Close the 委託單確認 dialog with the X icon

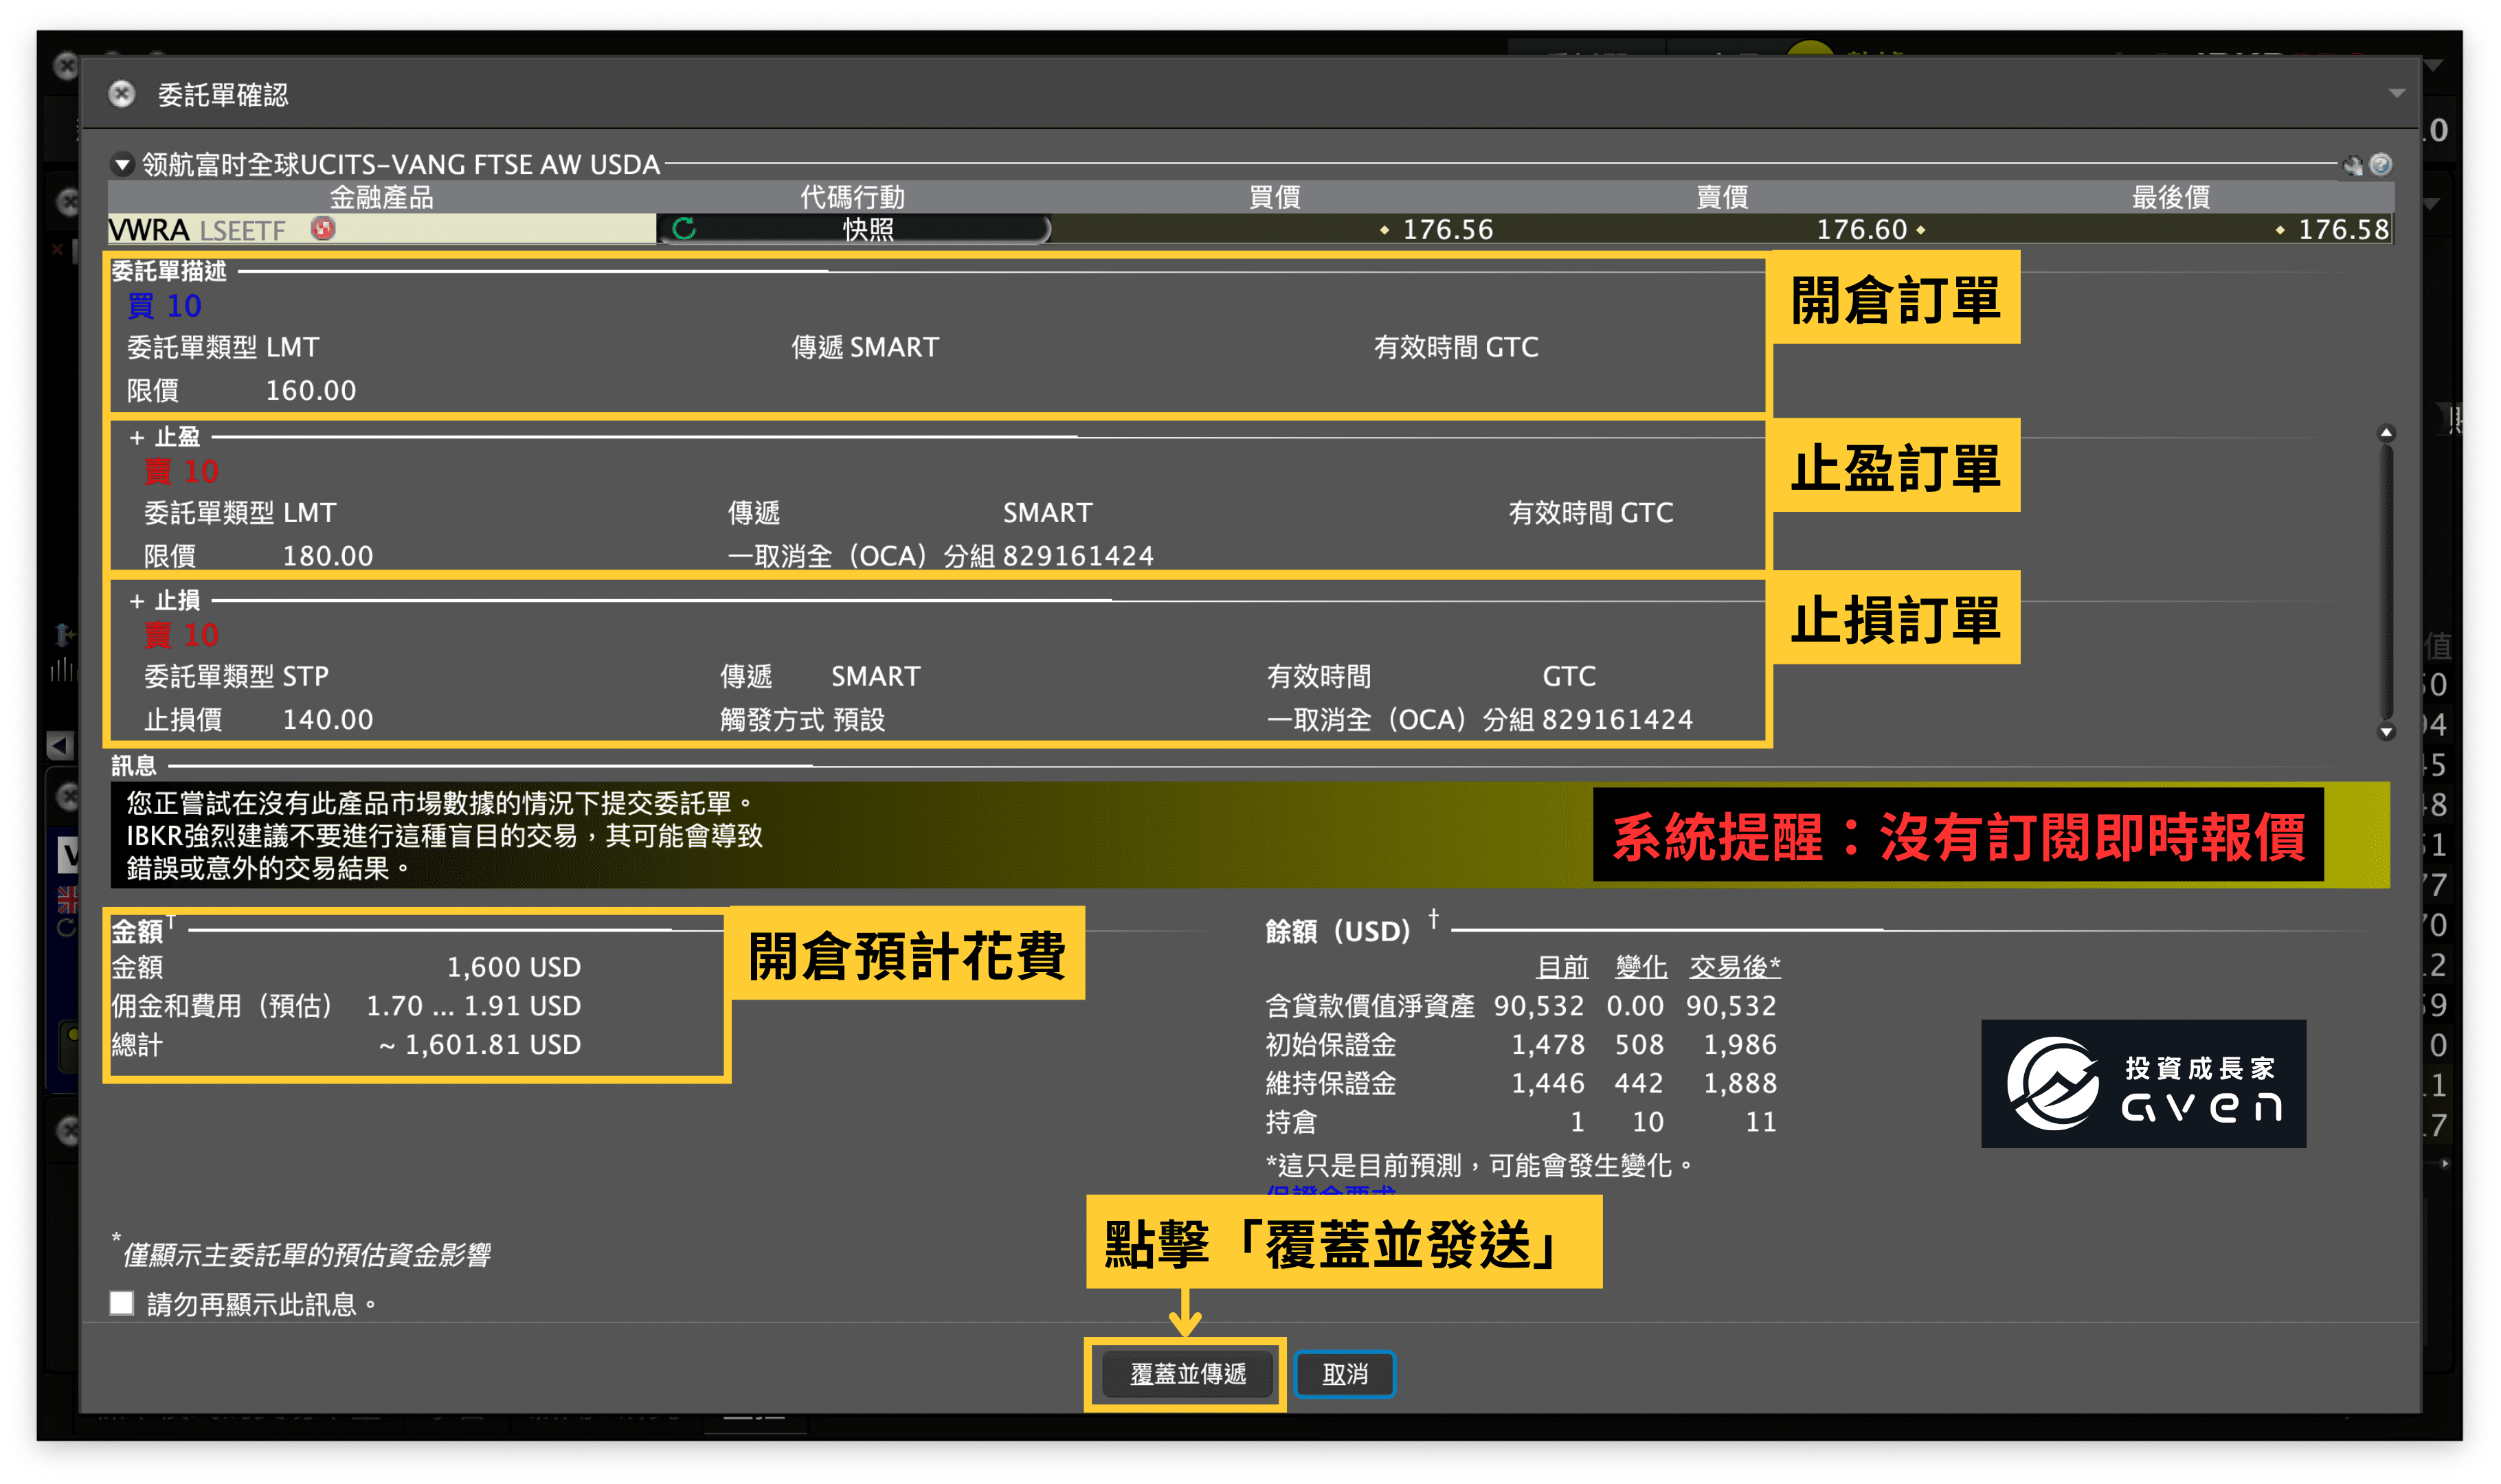(121, 93)
